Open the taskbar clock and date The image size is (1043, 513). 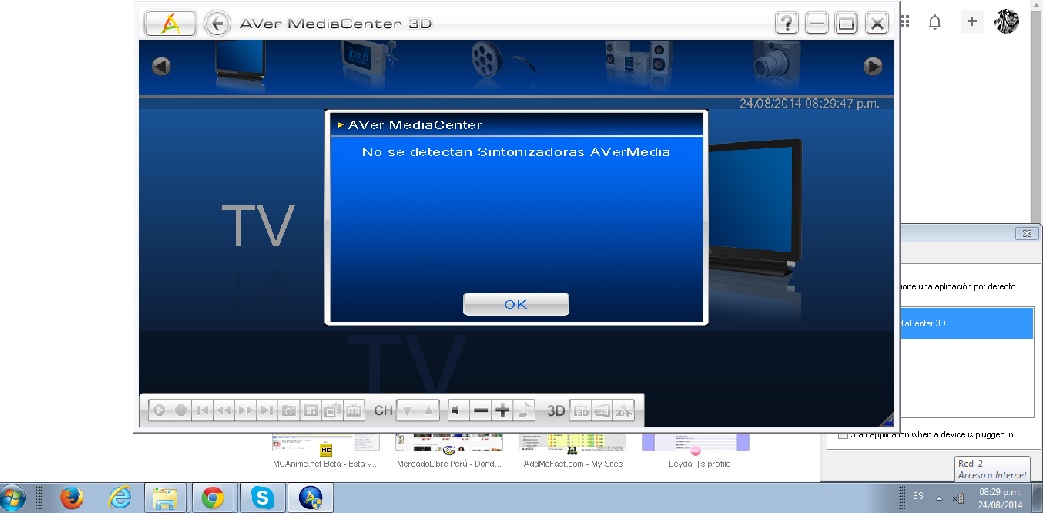1000,498
